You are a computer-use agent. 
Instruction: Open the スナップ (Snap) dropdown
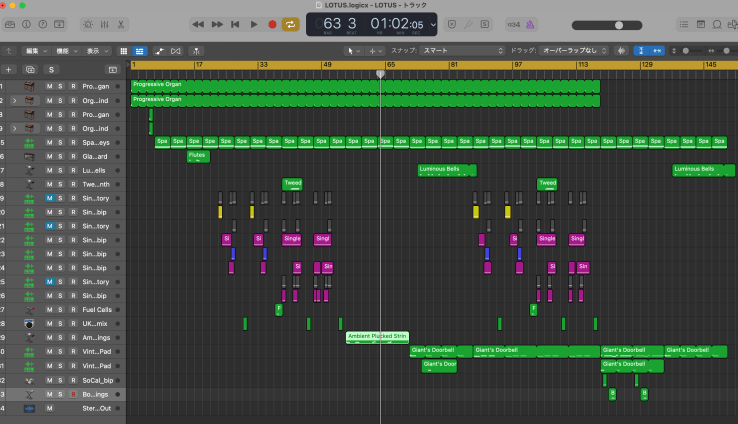462,50
